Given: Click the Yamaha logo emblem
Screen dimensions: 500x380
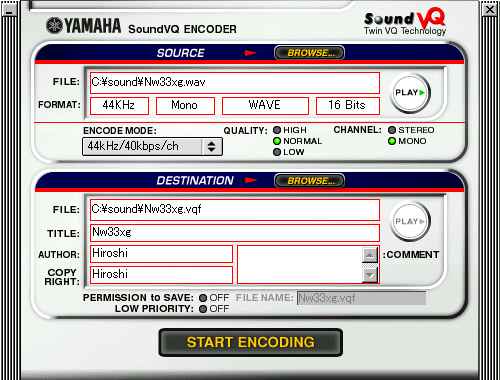Looking at the screenshot, I should coord(54,25).
